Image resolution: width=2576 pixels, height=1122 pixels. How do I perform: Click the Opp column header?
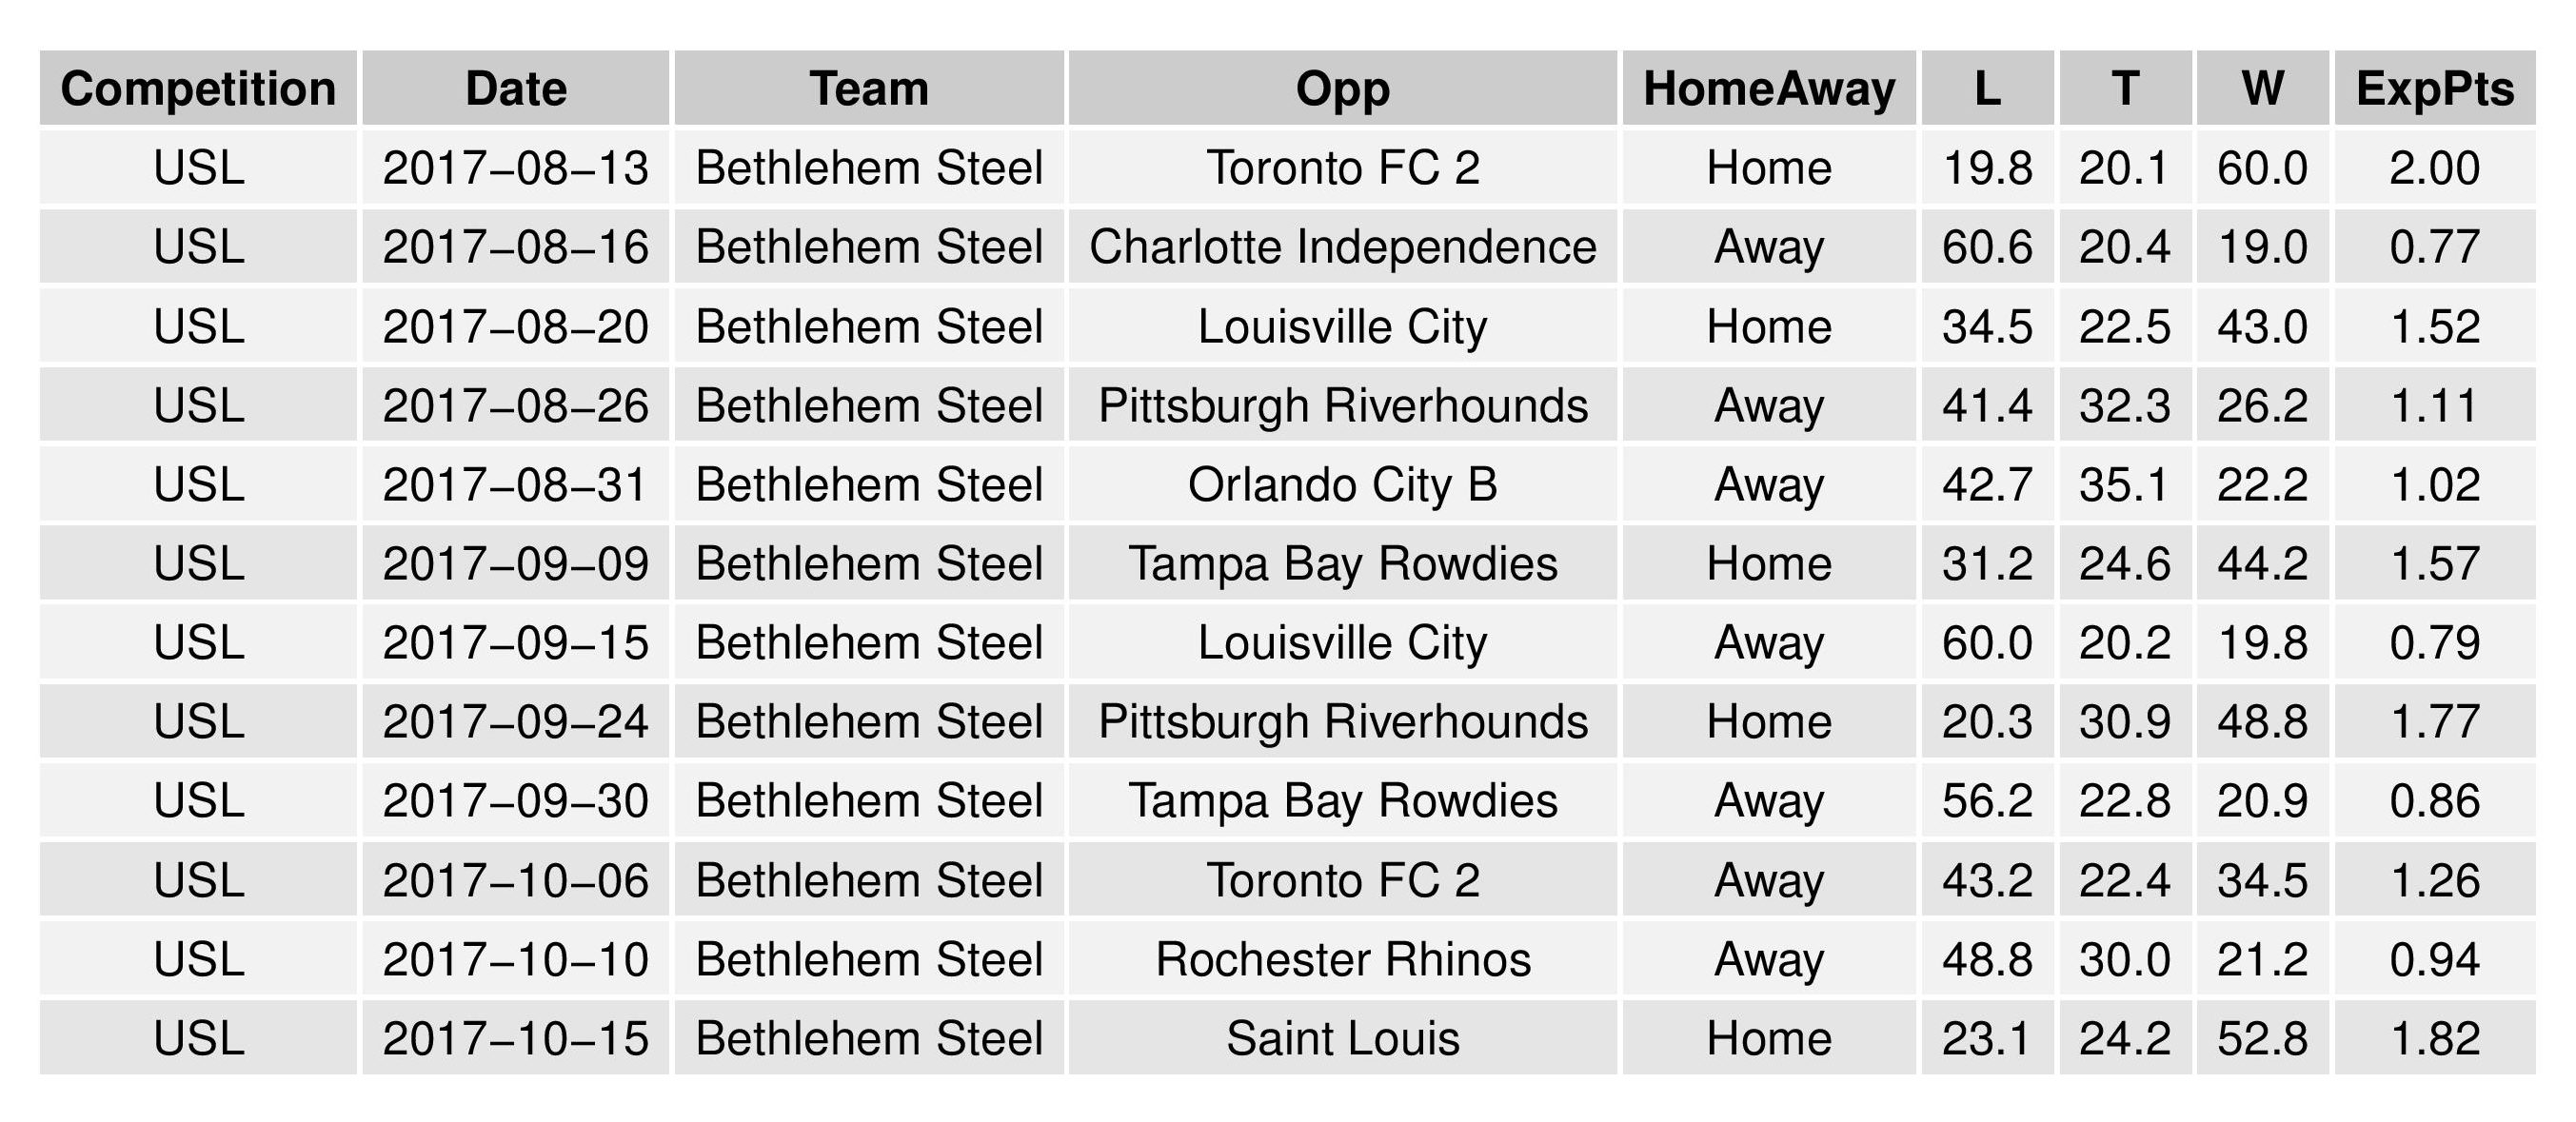pos(1342,89)
